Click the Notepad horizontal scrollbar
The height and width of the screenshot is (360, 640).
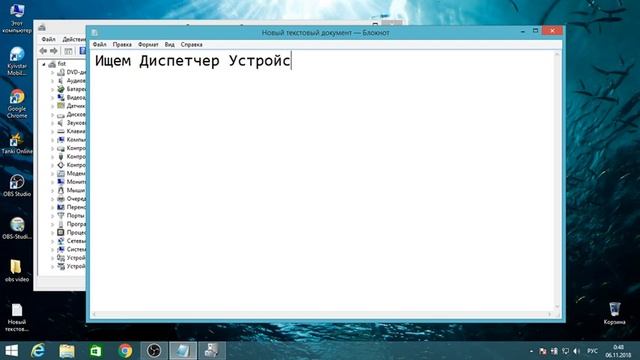pos(322,314)
